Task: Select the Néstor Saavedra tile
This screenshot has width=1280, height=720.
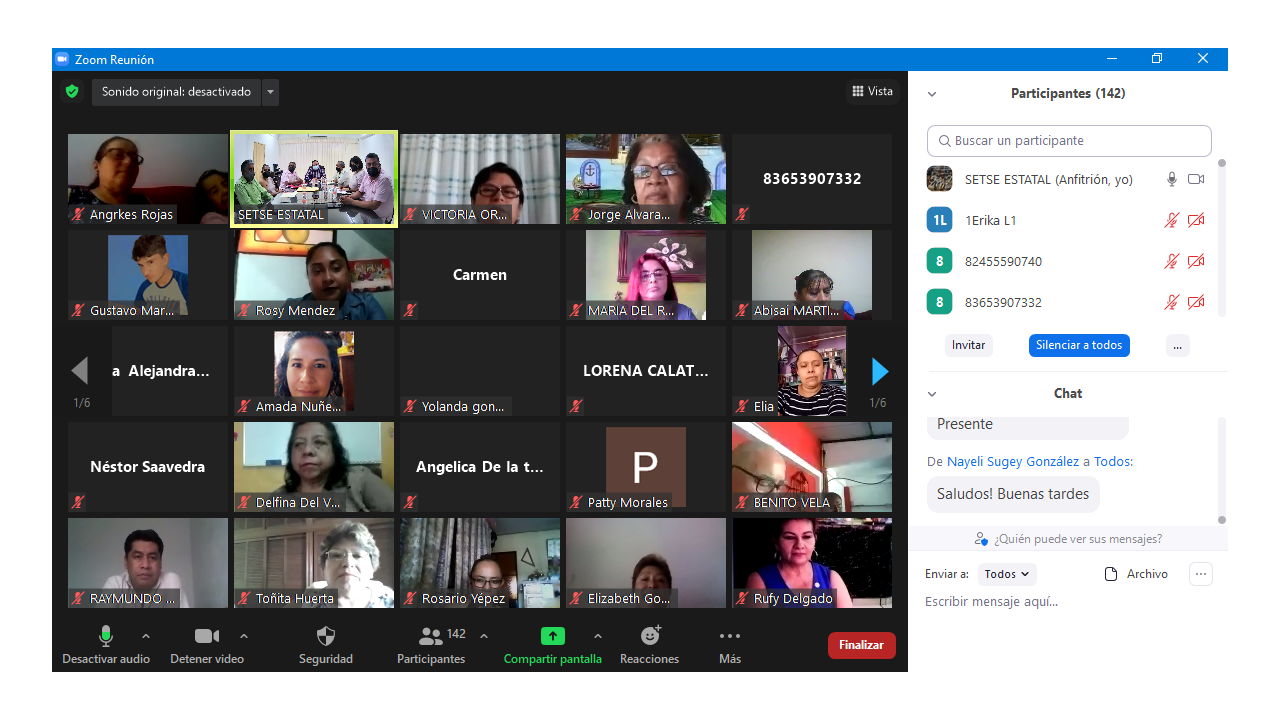Action: [x=148, y=467]
